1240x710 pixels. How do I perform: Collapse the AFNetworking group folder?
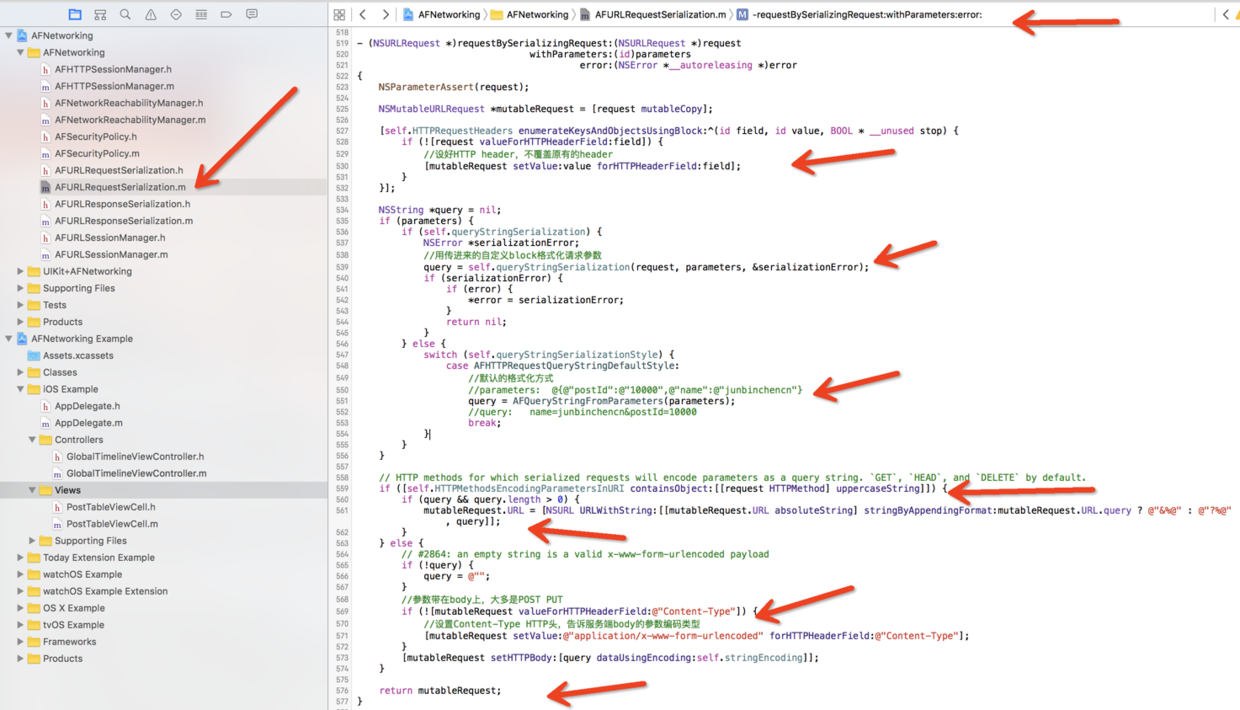21,53
